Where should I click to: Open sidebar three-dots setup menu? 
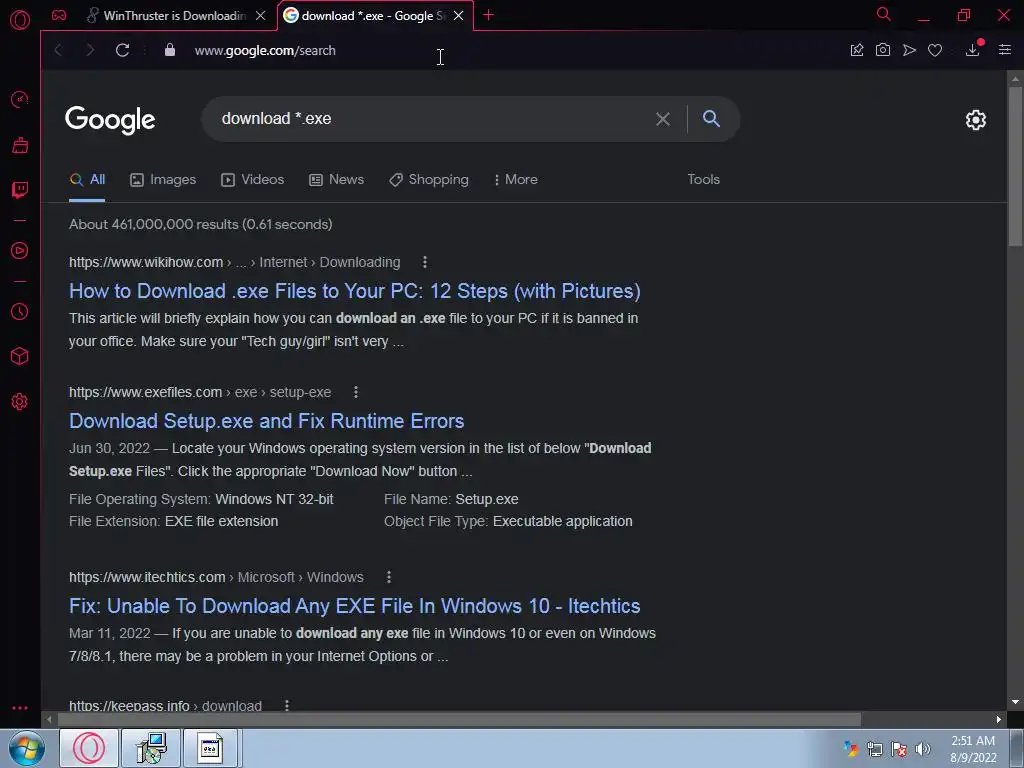[x=20, y=708]
